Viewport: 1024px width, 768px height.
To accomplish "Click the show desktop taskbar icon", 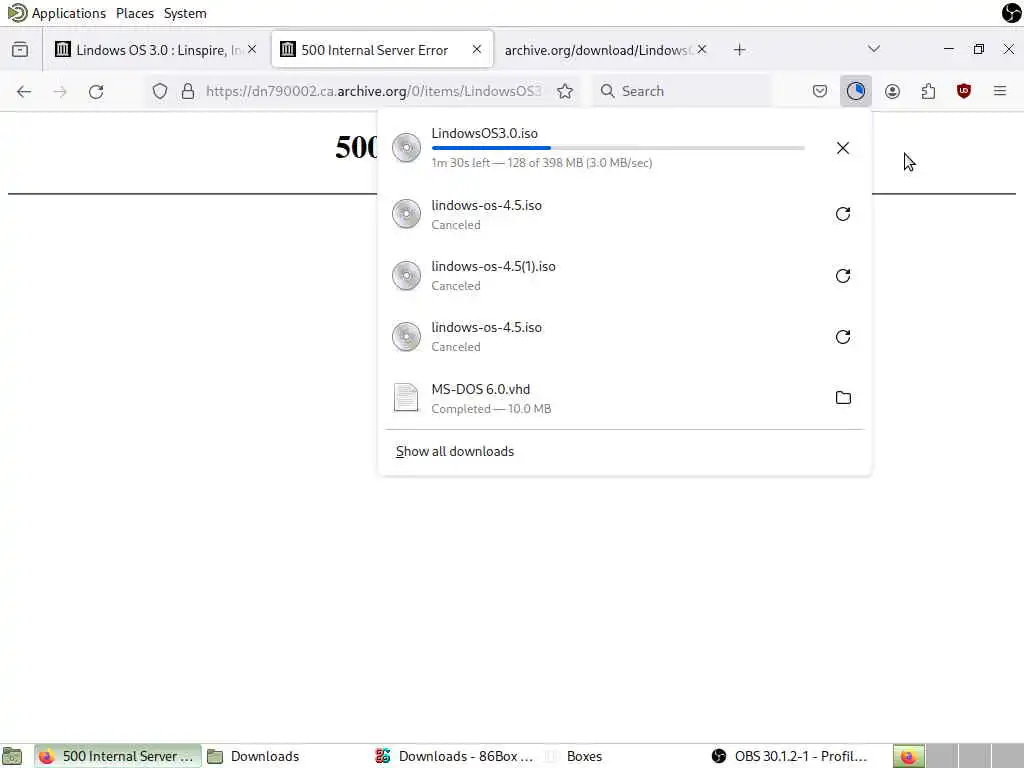I will pyautogui.click(x=12, y=756).
